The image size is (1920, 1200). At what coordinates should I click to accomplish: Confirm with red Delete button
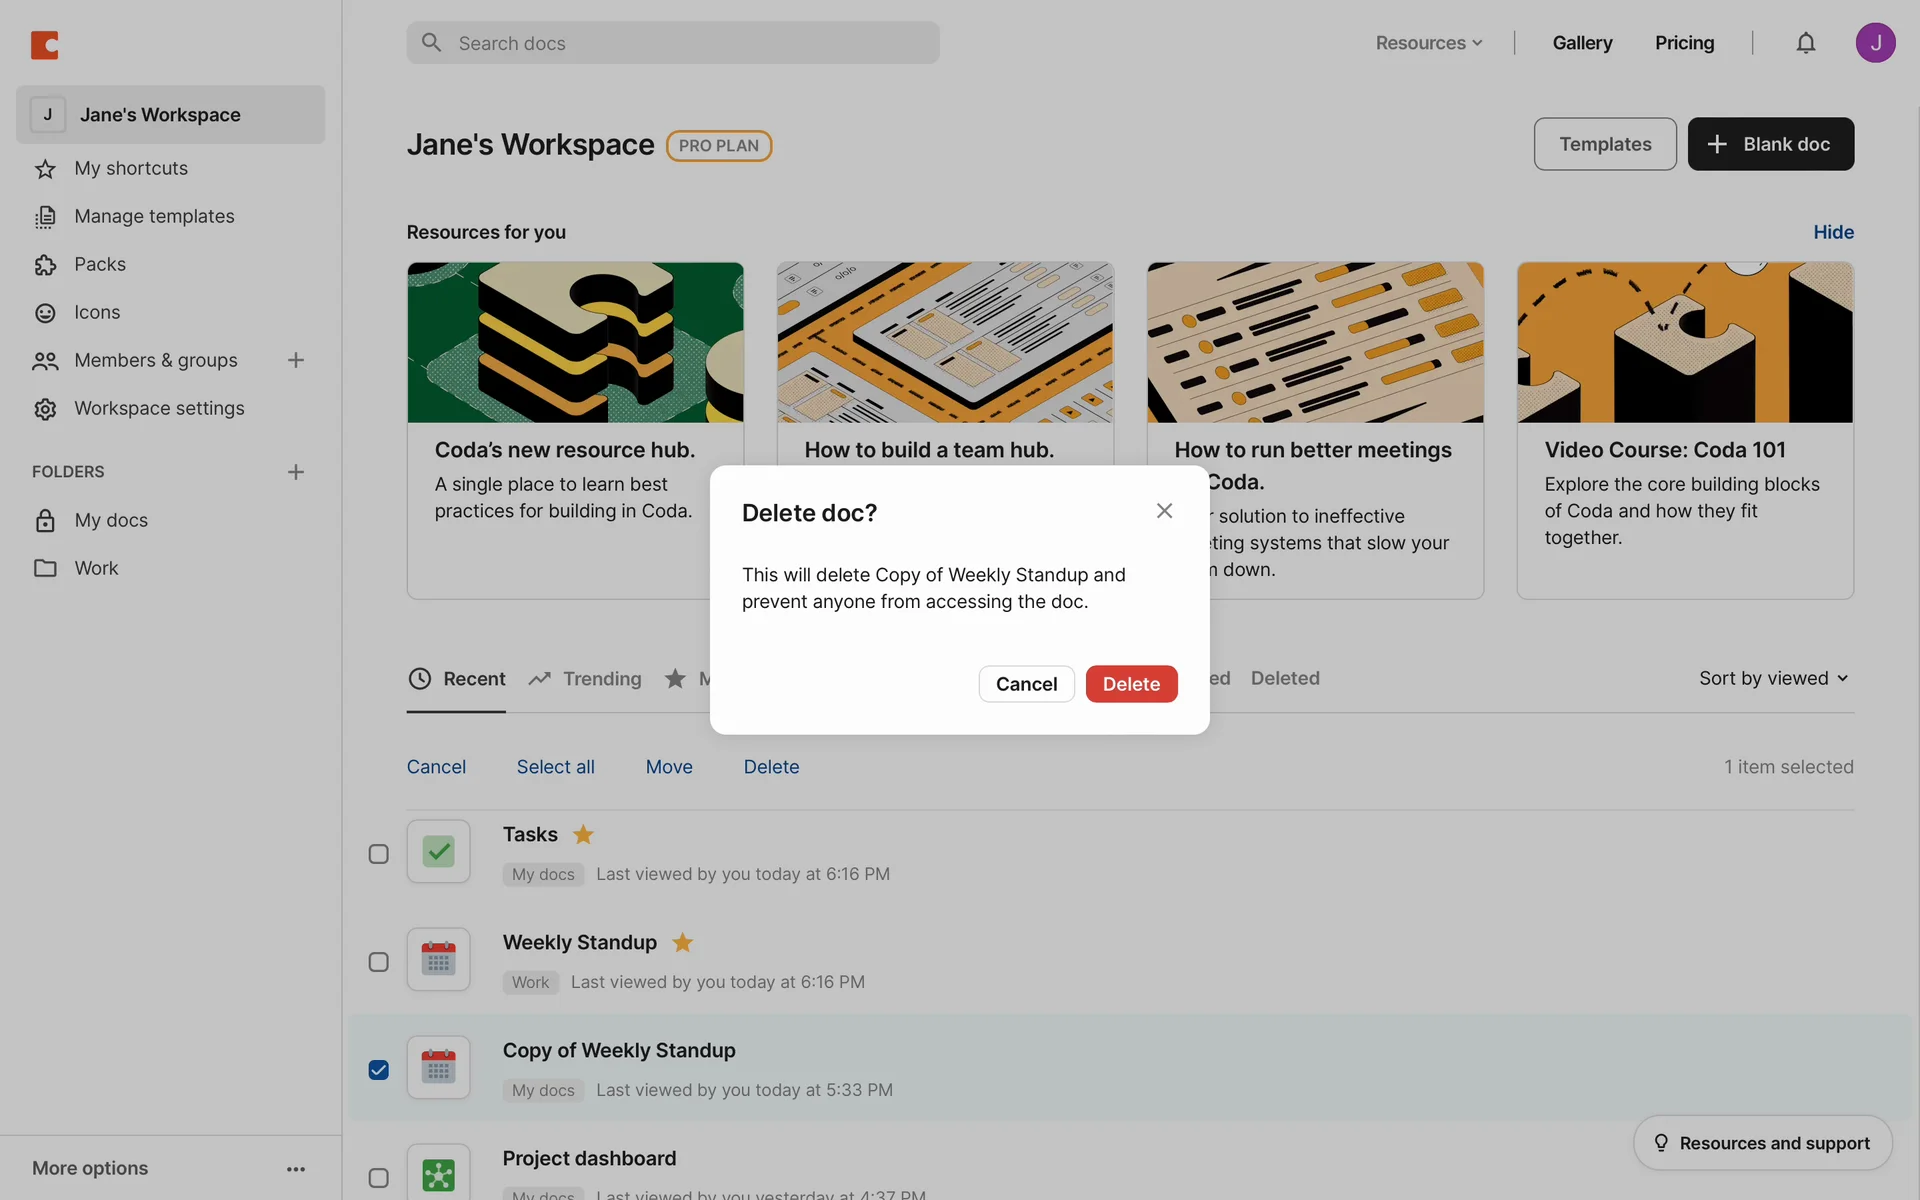pos(1131,684)
